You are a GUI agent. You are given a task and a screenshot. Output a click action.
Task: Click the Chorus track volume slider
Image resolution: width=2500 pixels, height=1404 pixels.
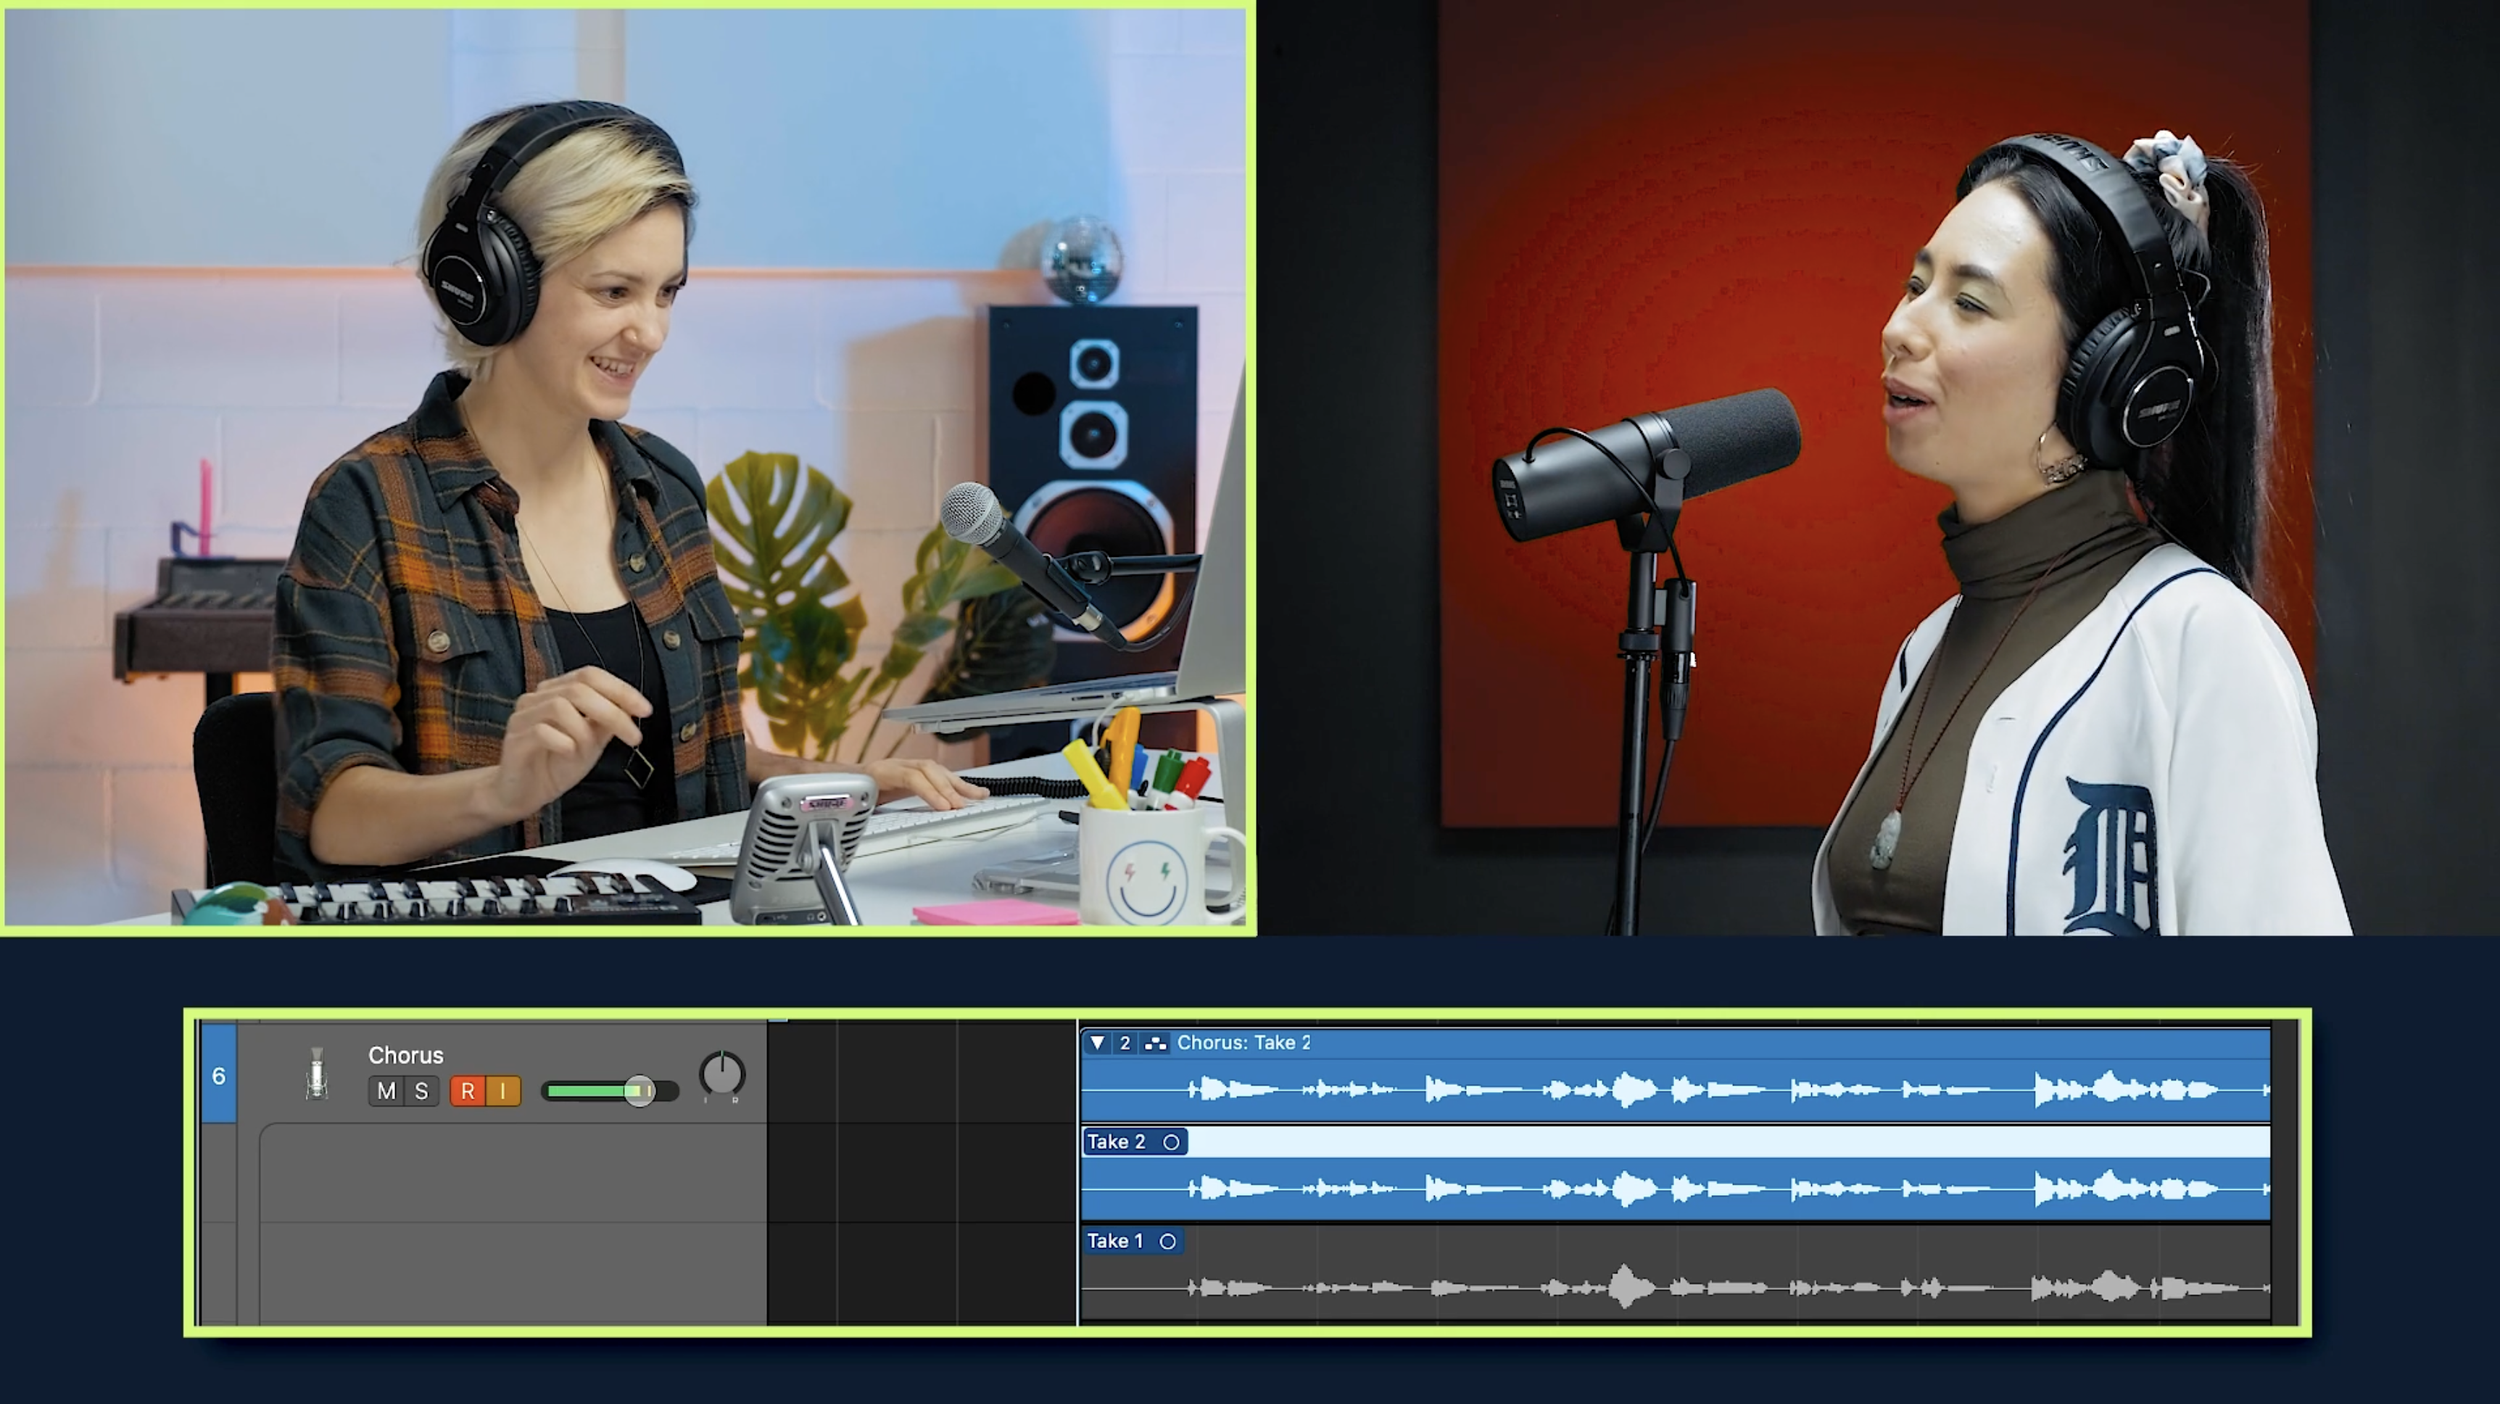pyautogui.click(x=610, y=1091)
